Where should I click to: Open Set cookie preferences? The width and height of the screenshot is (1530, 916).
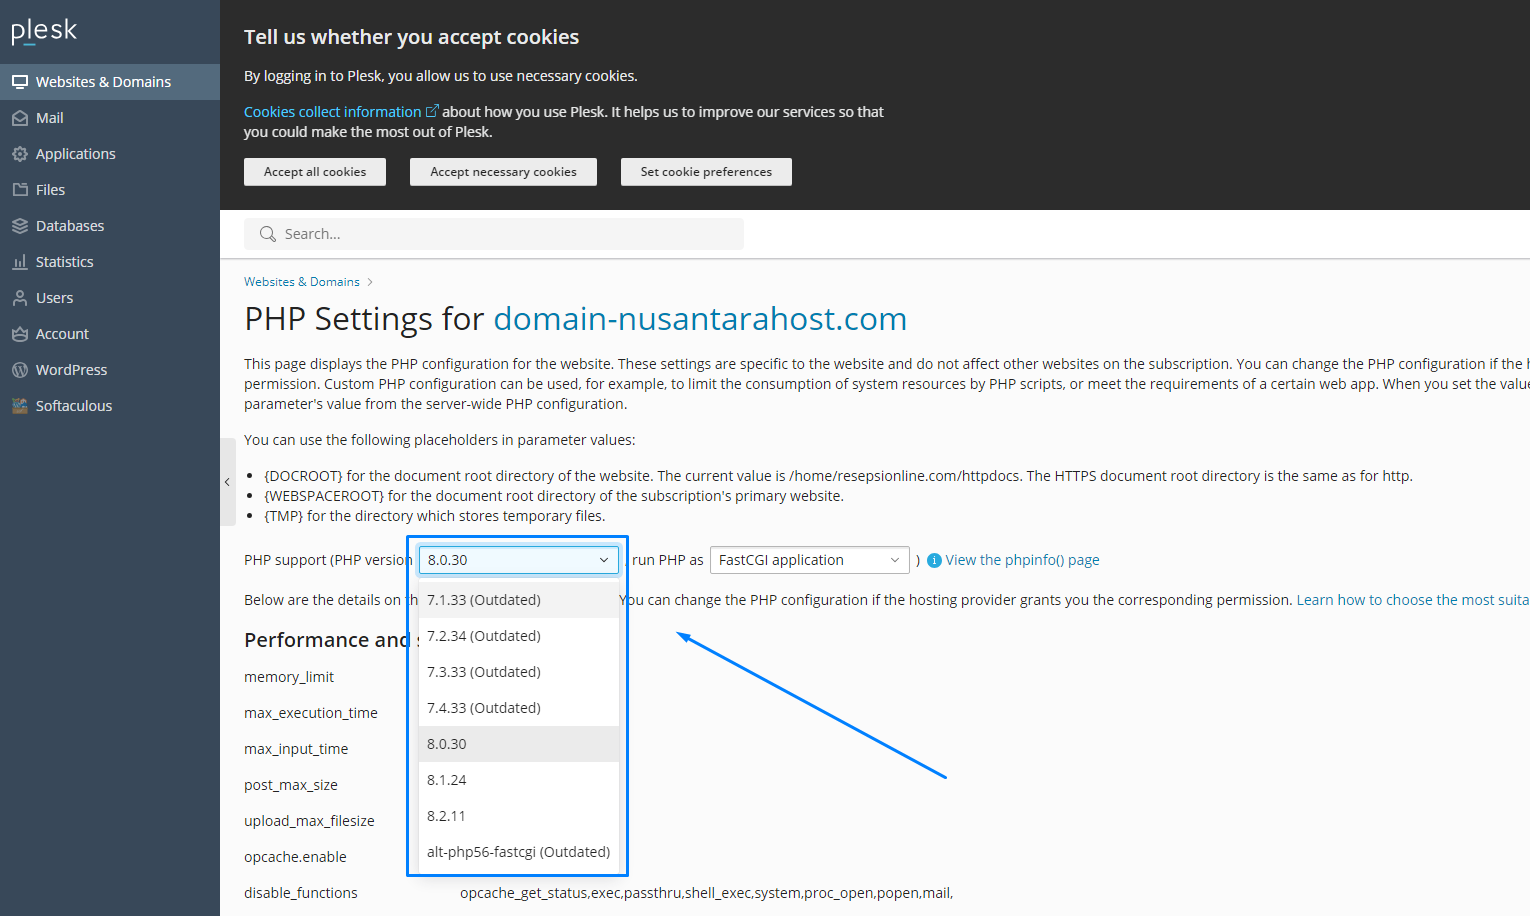[705, 171]
